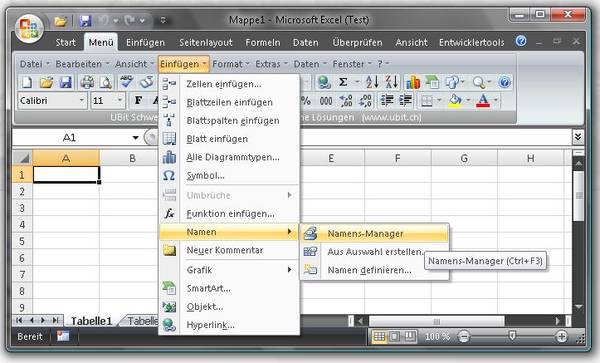Click the Open folder icon in the toolbar
600x363 pixels.
click(47, 82)
